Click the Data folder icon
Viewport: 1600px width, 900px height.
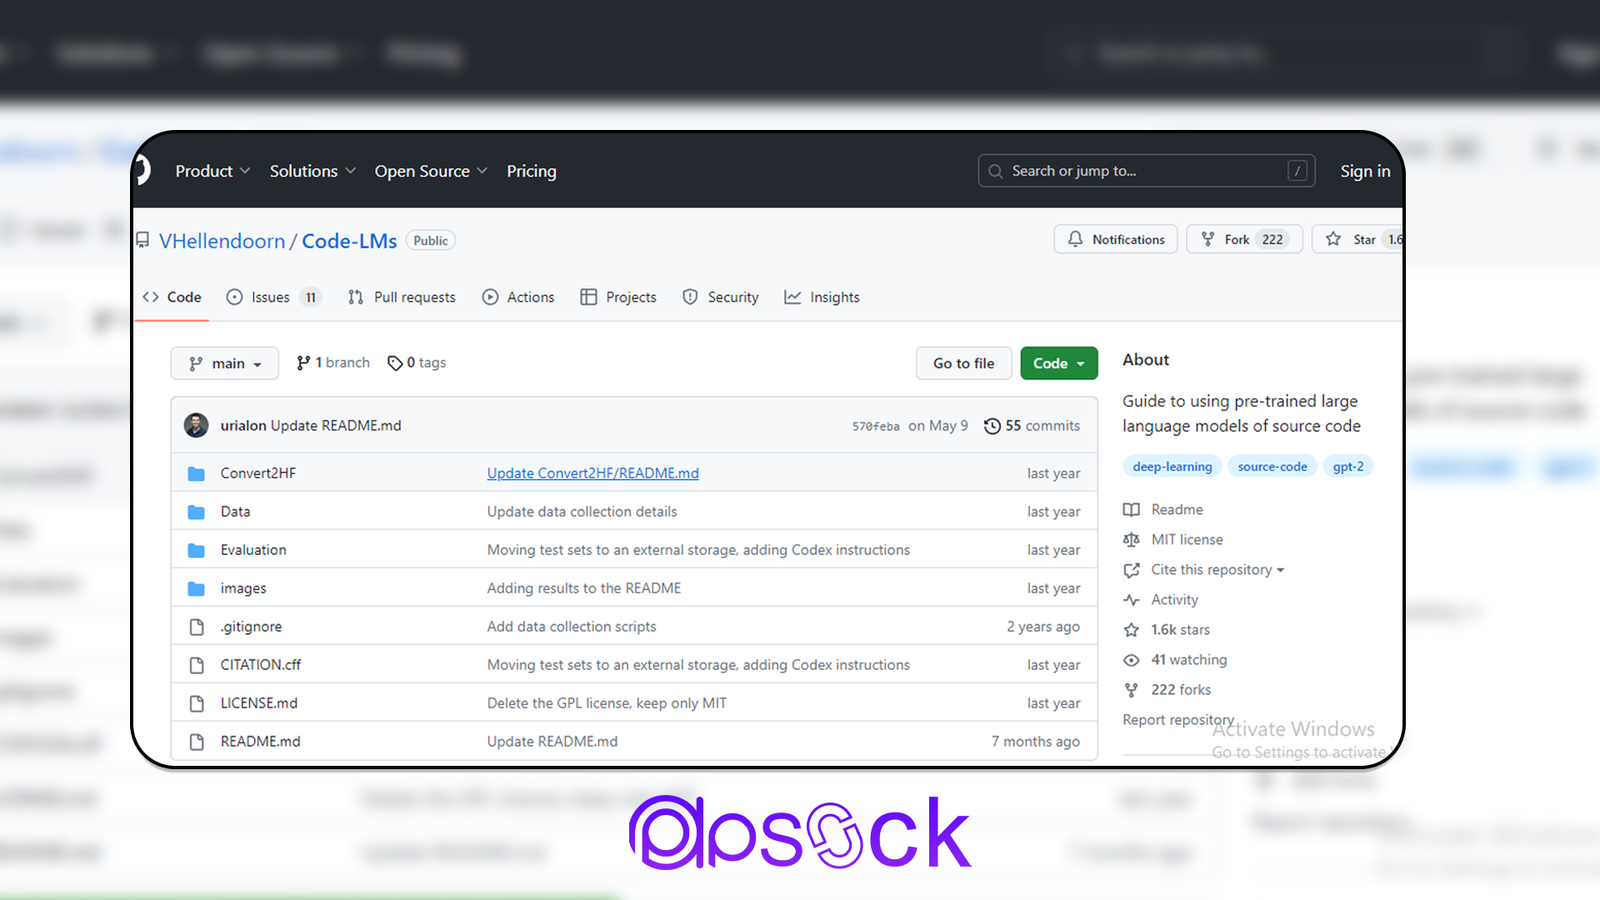196,511
